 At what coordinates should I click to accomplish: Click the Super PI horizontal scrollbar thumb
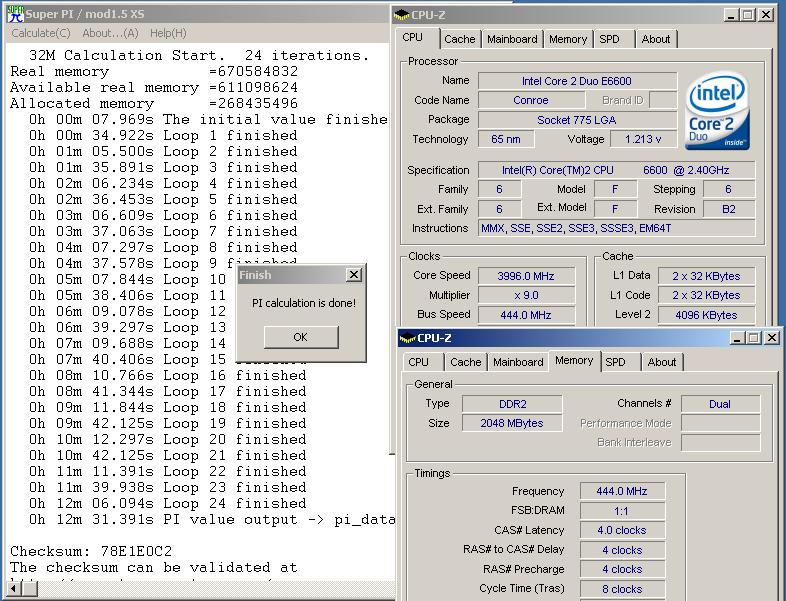tap(30, 588)
